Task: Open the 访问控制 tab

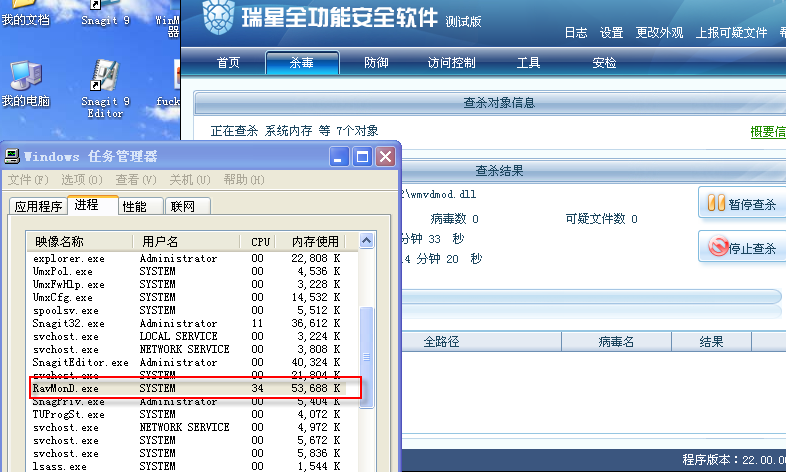Action: 451,63
